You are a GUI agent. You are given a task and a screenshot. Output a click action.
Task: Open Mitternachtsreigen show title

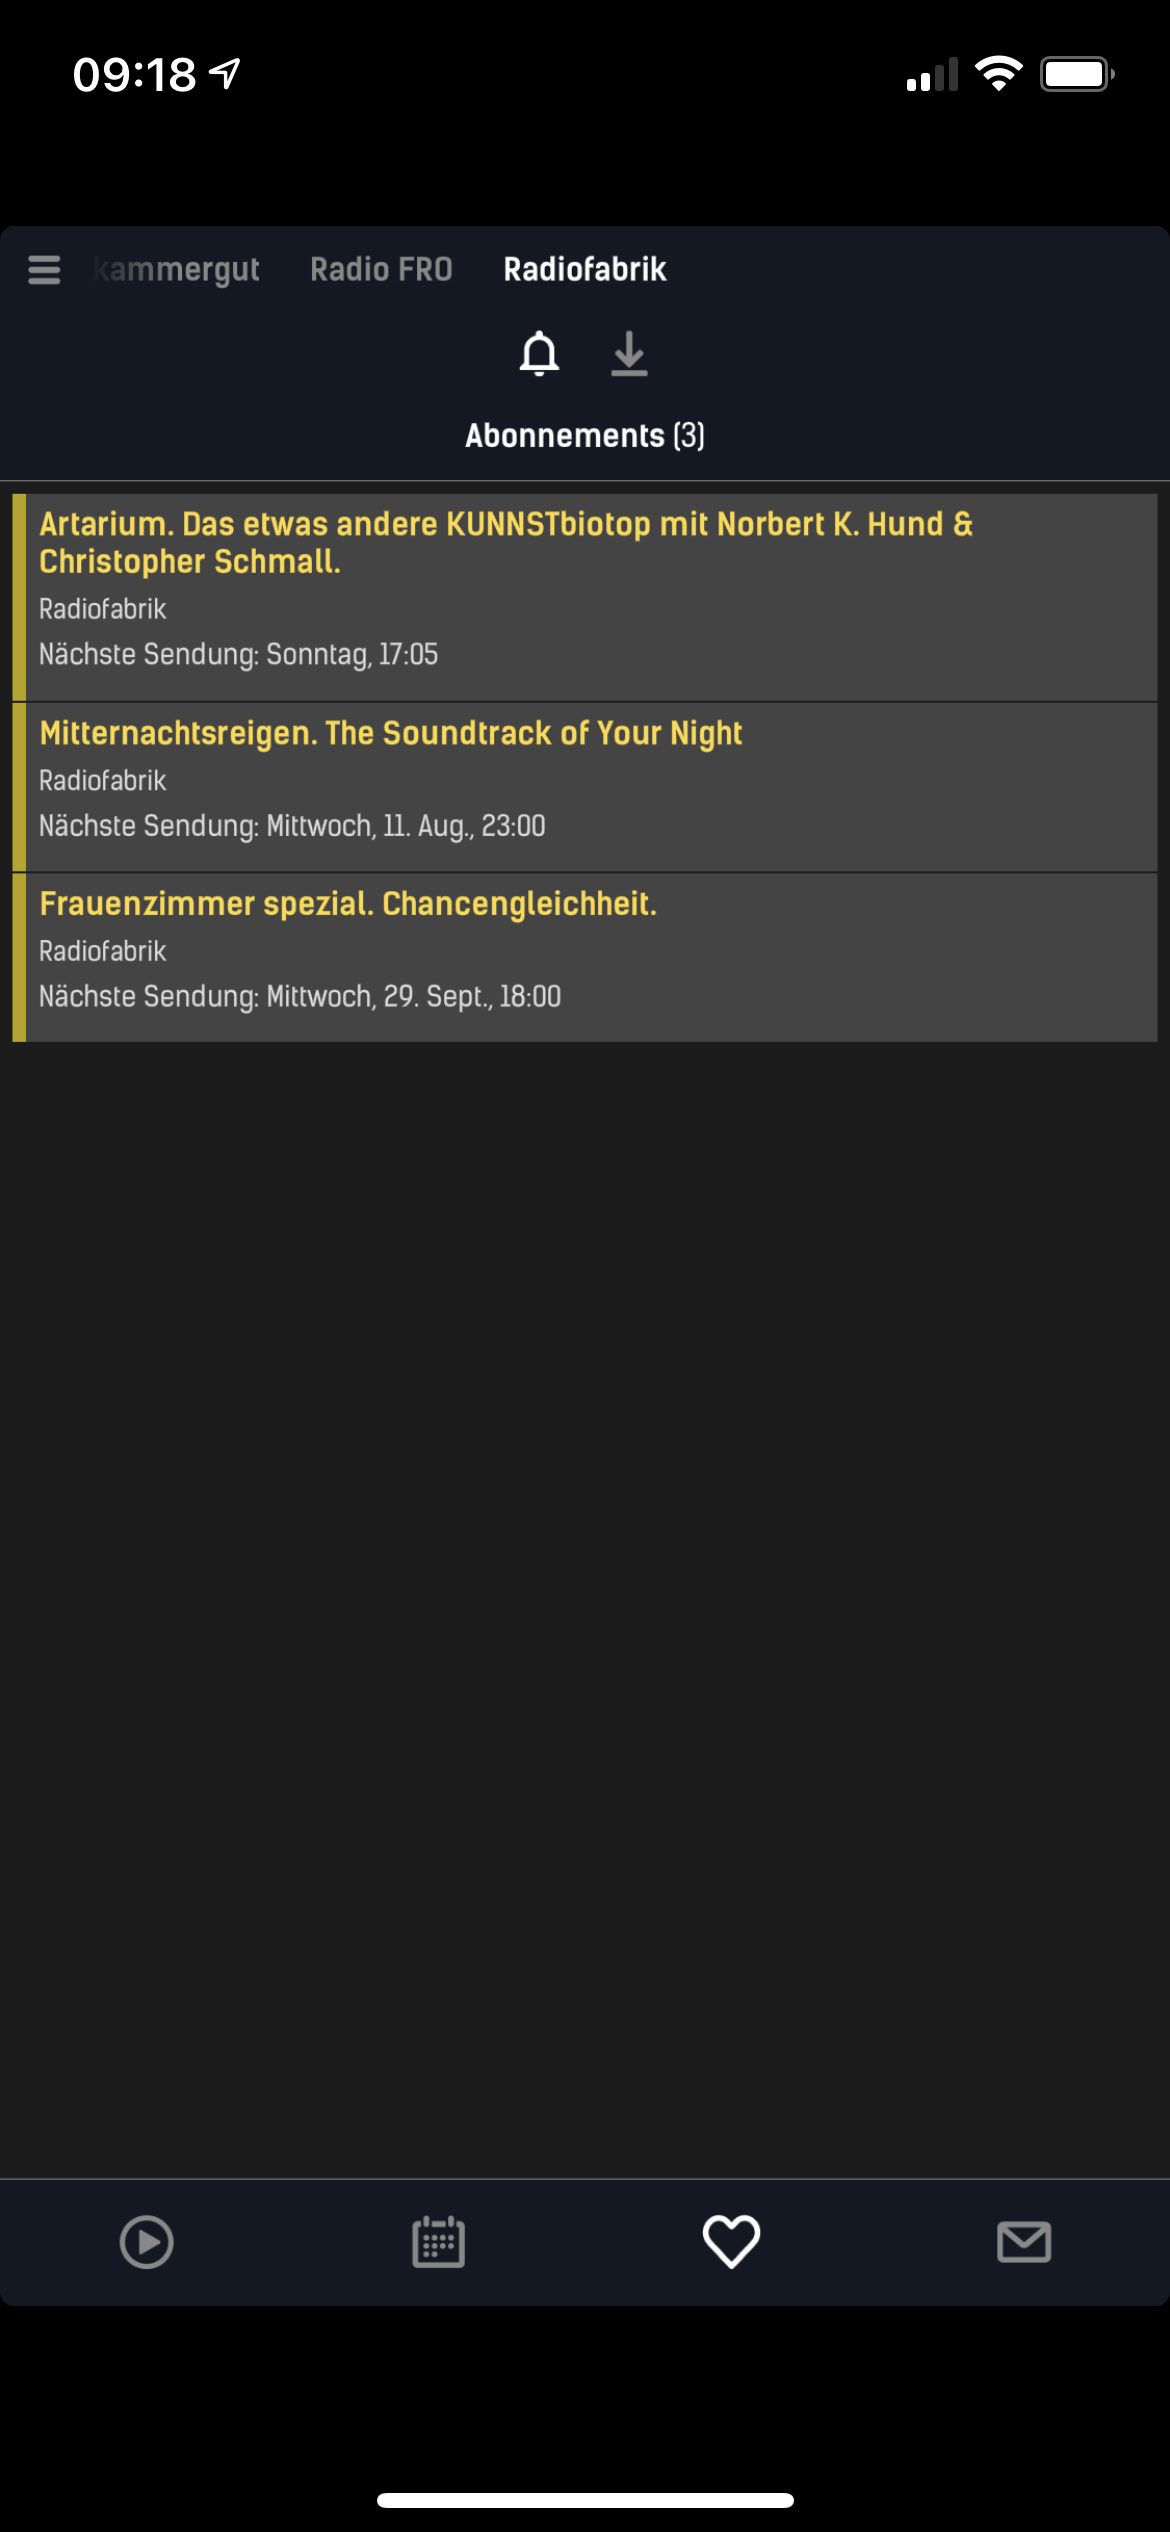(x=391, y=733)
